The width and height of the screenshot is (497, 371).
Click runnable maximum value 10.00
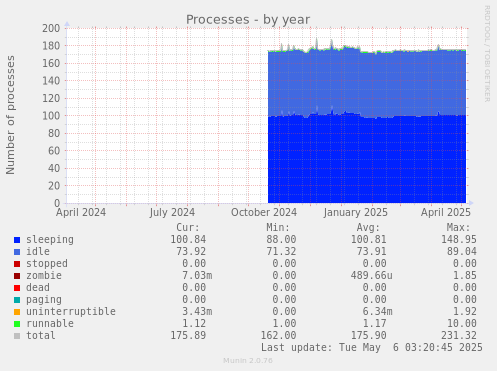[x=462, y=324]
